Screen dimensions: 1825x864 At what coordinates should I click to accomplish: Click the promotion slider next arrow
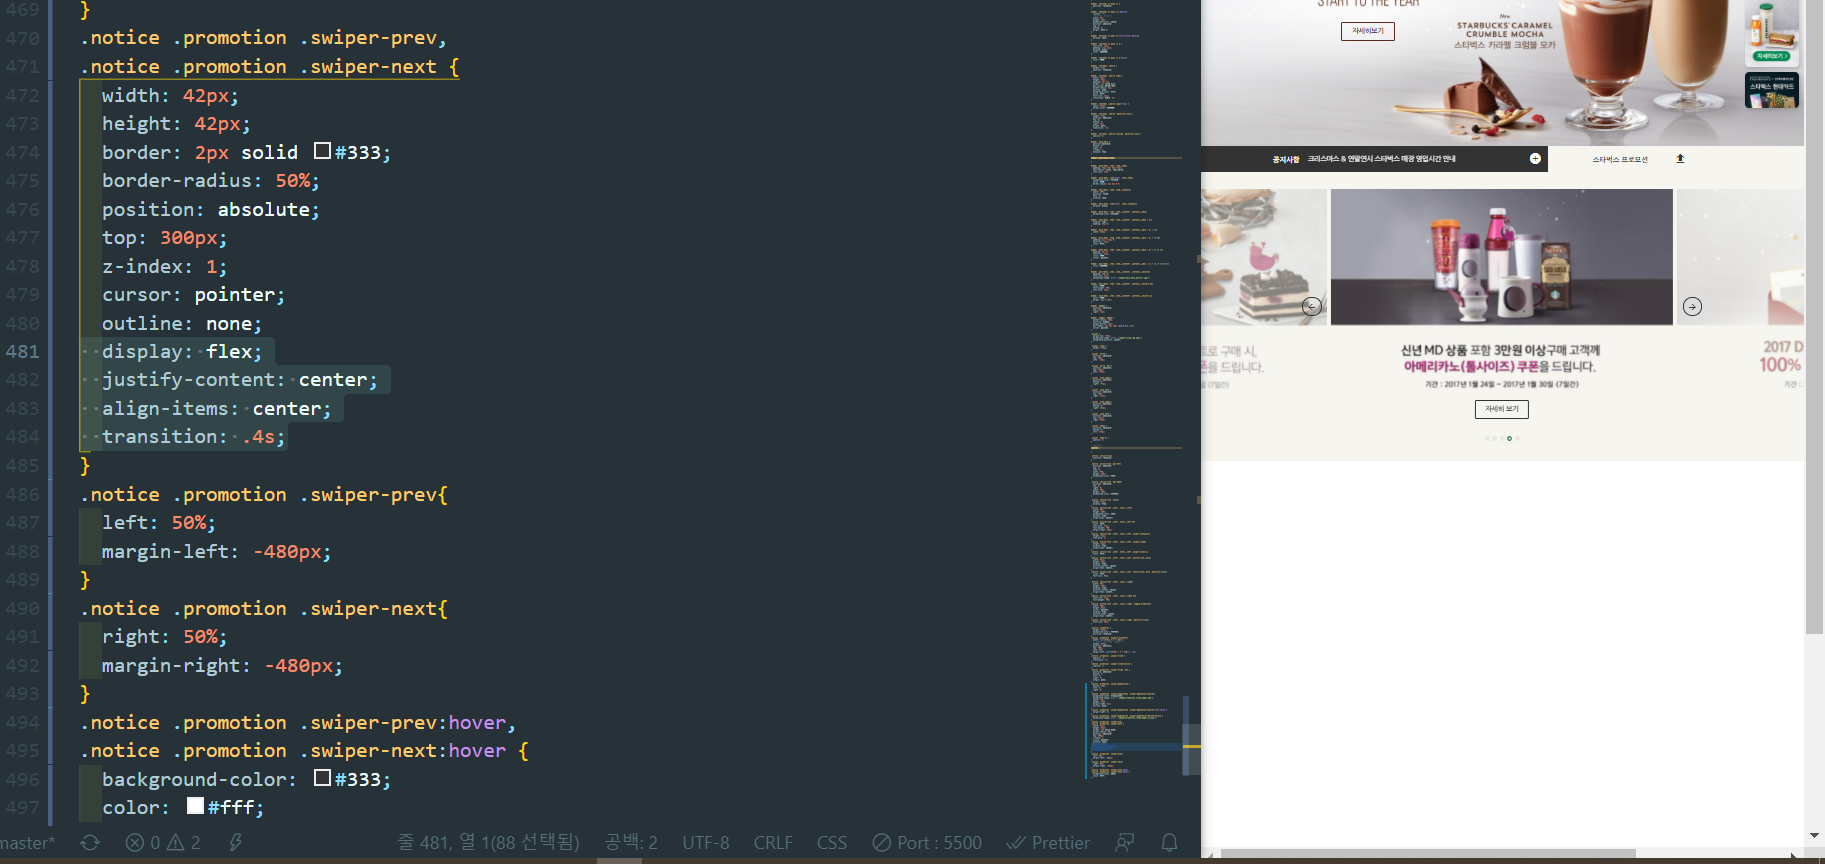[x=1692, y=307]
